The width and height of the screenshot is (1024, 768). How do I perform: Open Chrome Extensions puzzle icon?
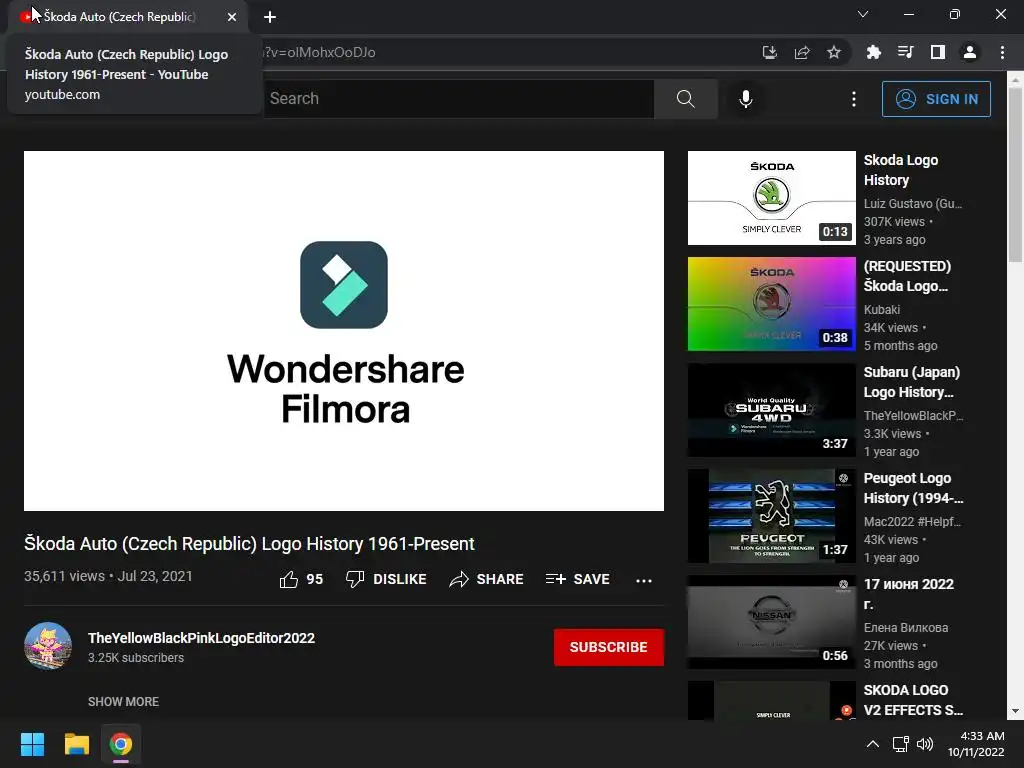pos(873,52)
